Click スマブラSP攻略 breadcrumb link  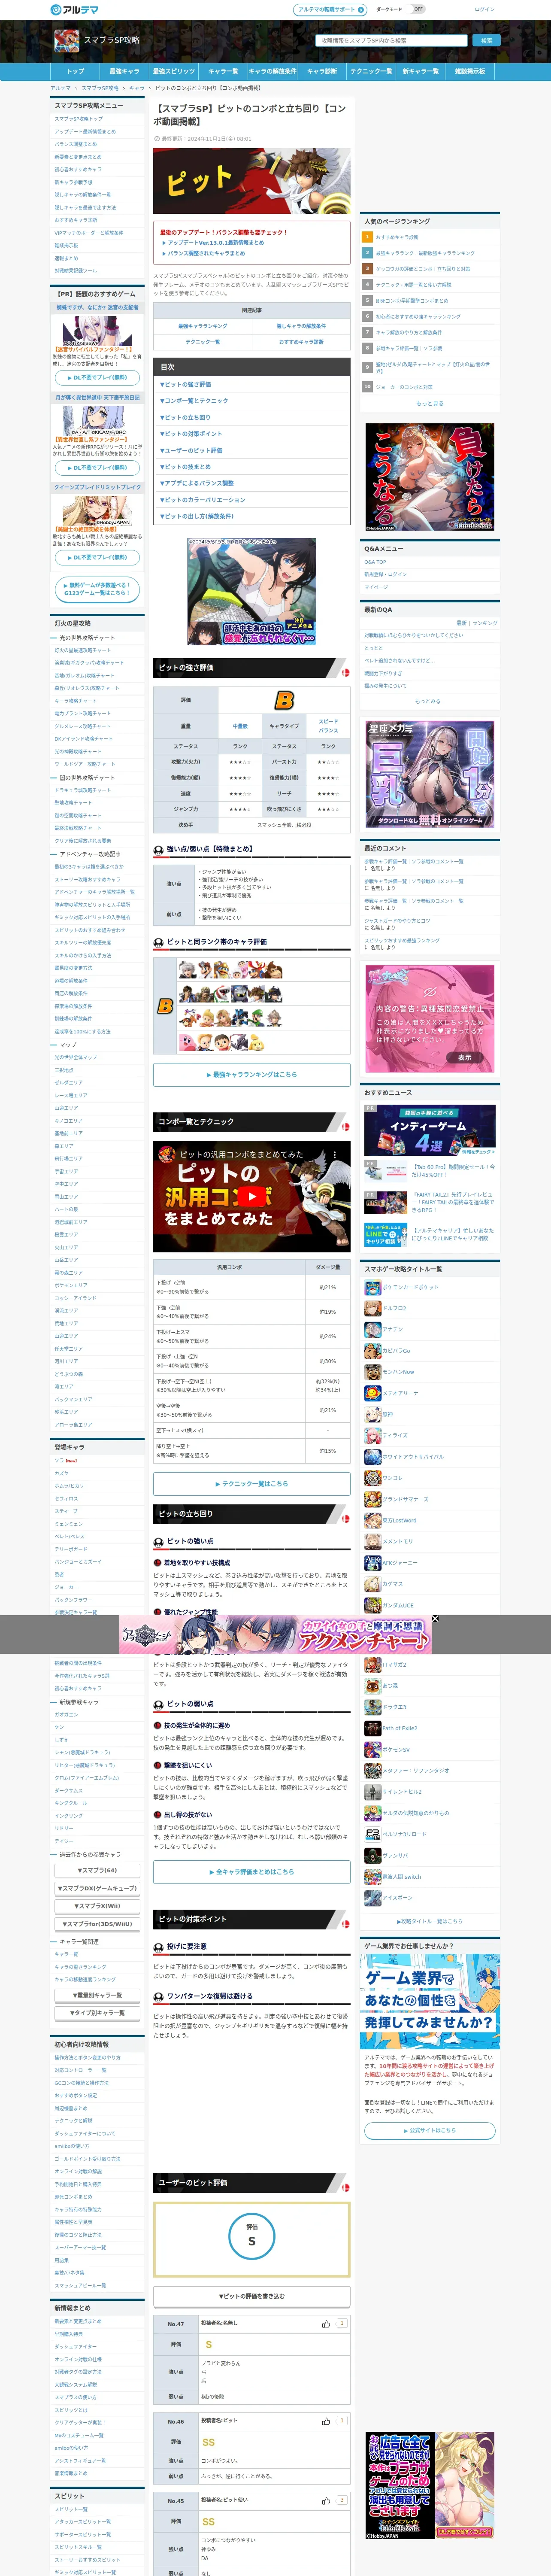(100, 88)
